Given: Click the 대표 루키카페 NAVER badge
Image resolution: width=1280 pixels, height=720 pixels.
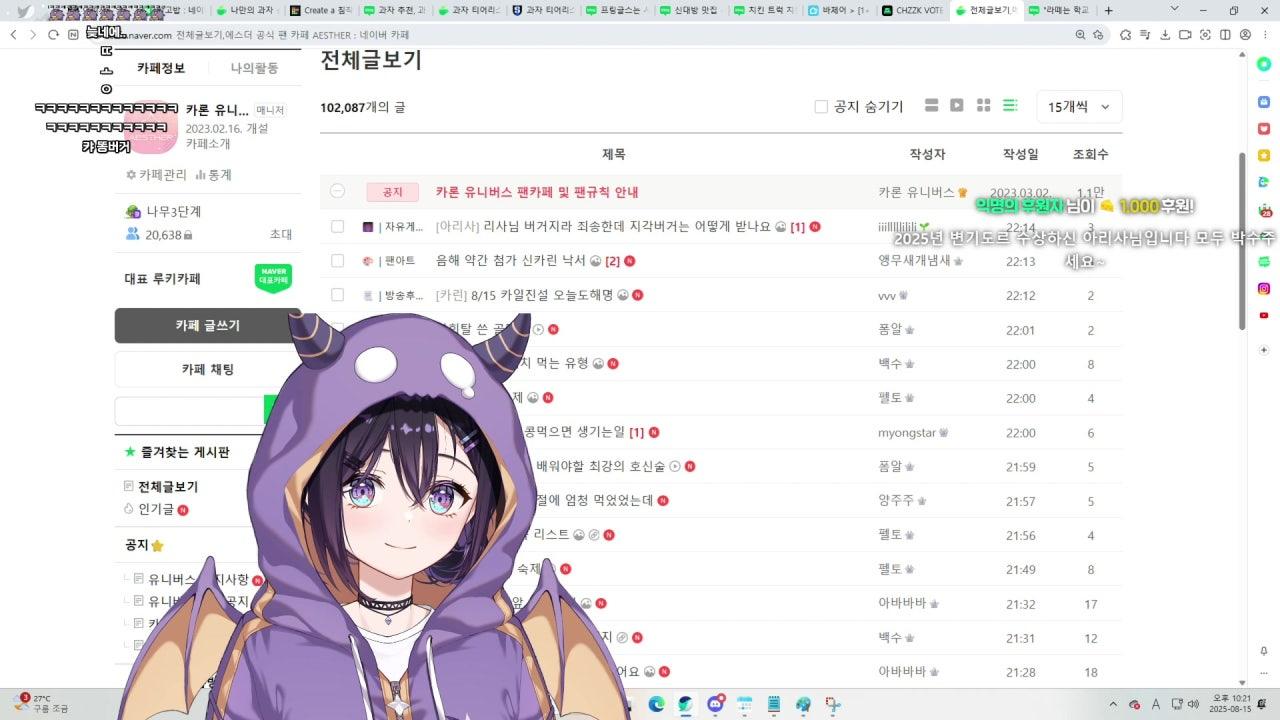Looking at the screenshot, I should (273, 278).
